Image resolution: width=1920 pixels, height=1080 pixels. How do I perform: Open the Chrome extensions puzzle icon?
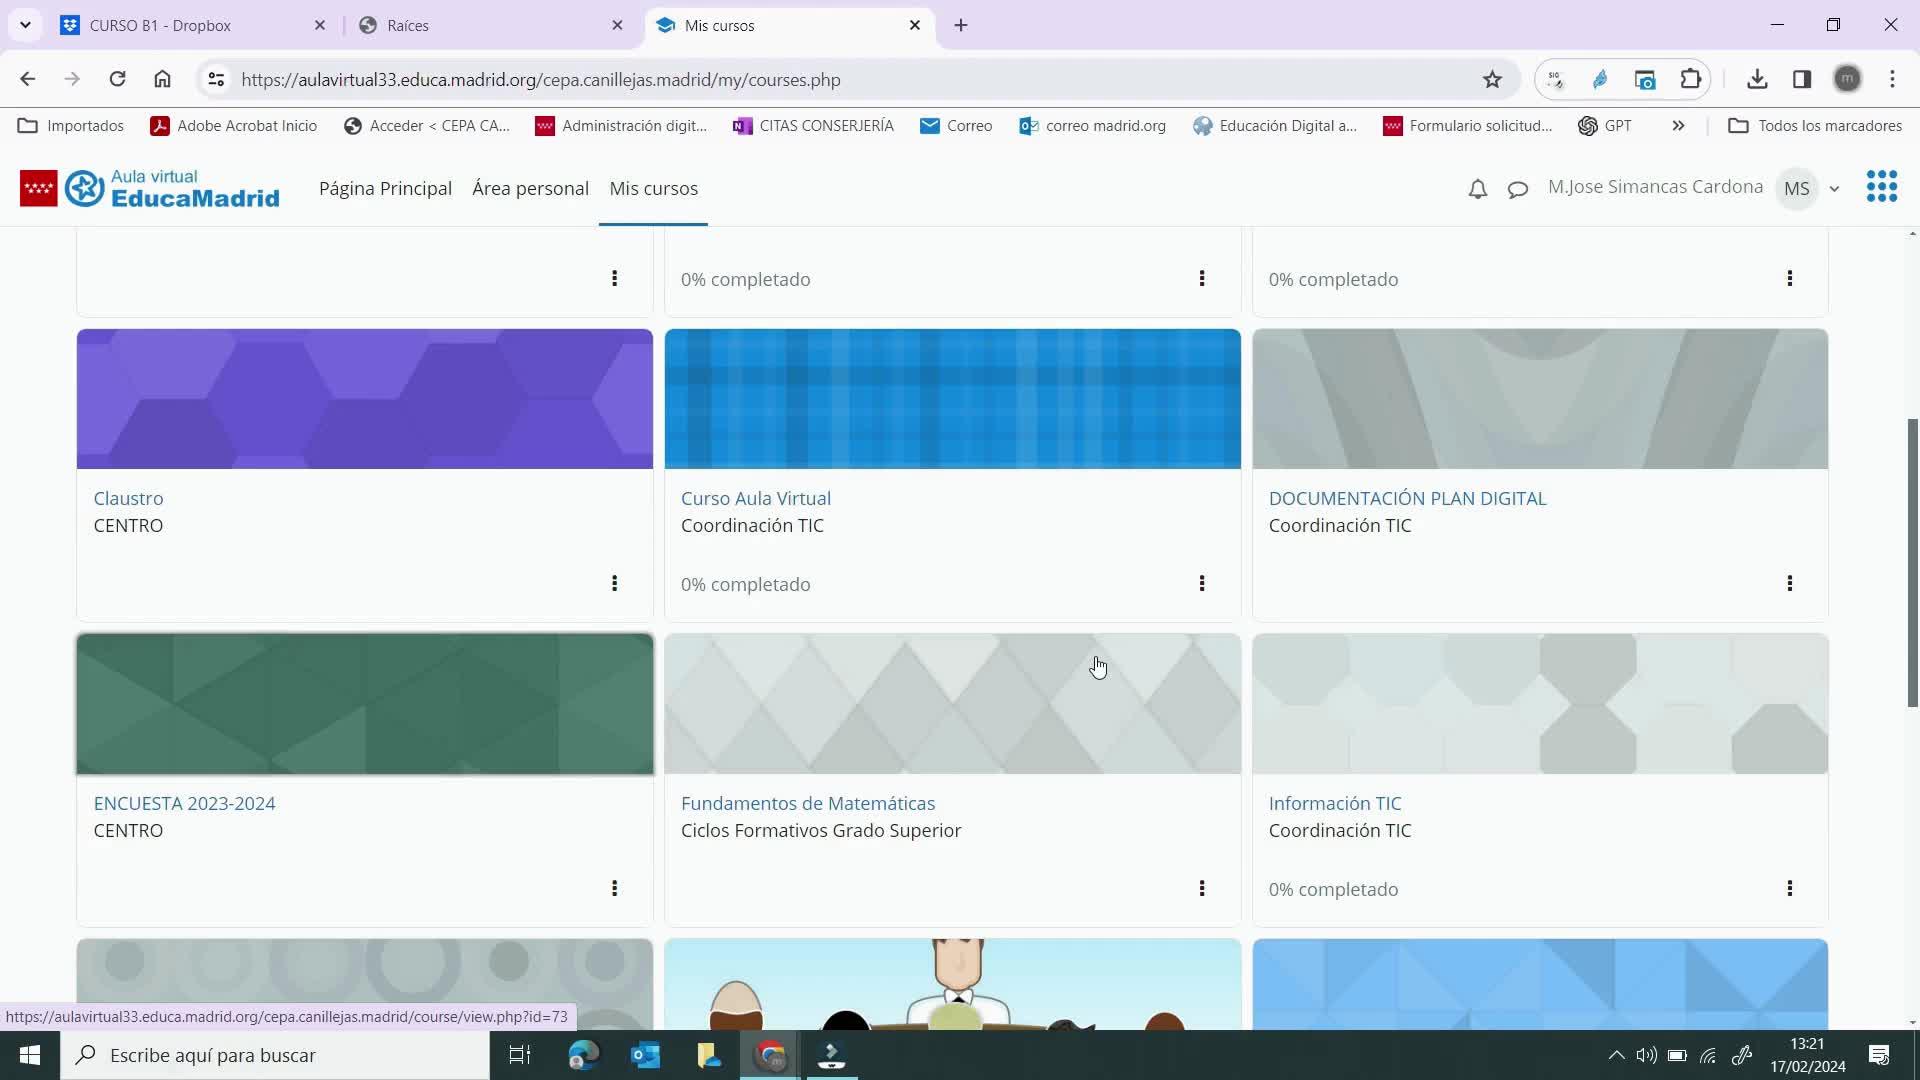pyautogui.click(x=1690, y=79)
